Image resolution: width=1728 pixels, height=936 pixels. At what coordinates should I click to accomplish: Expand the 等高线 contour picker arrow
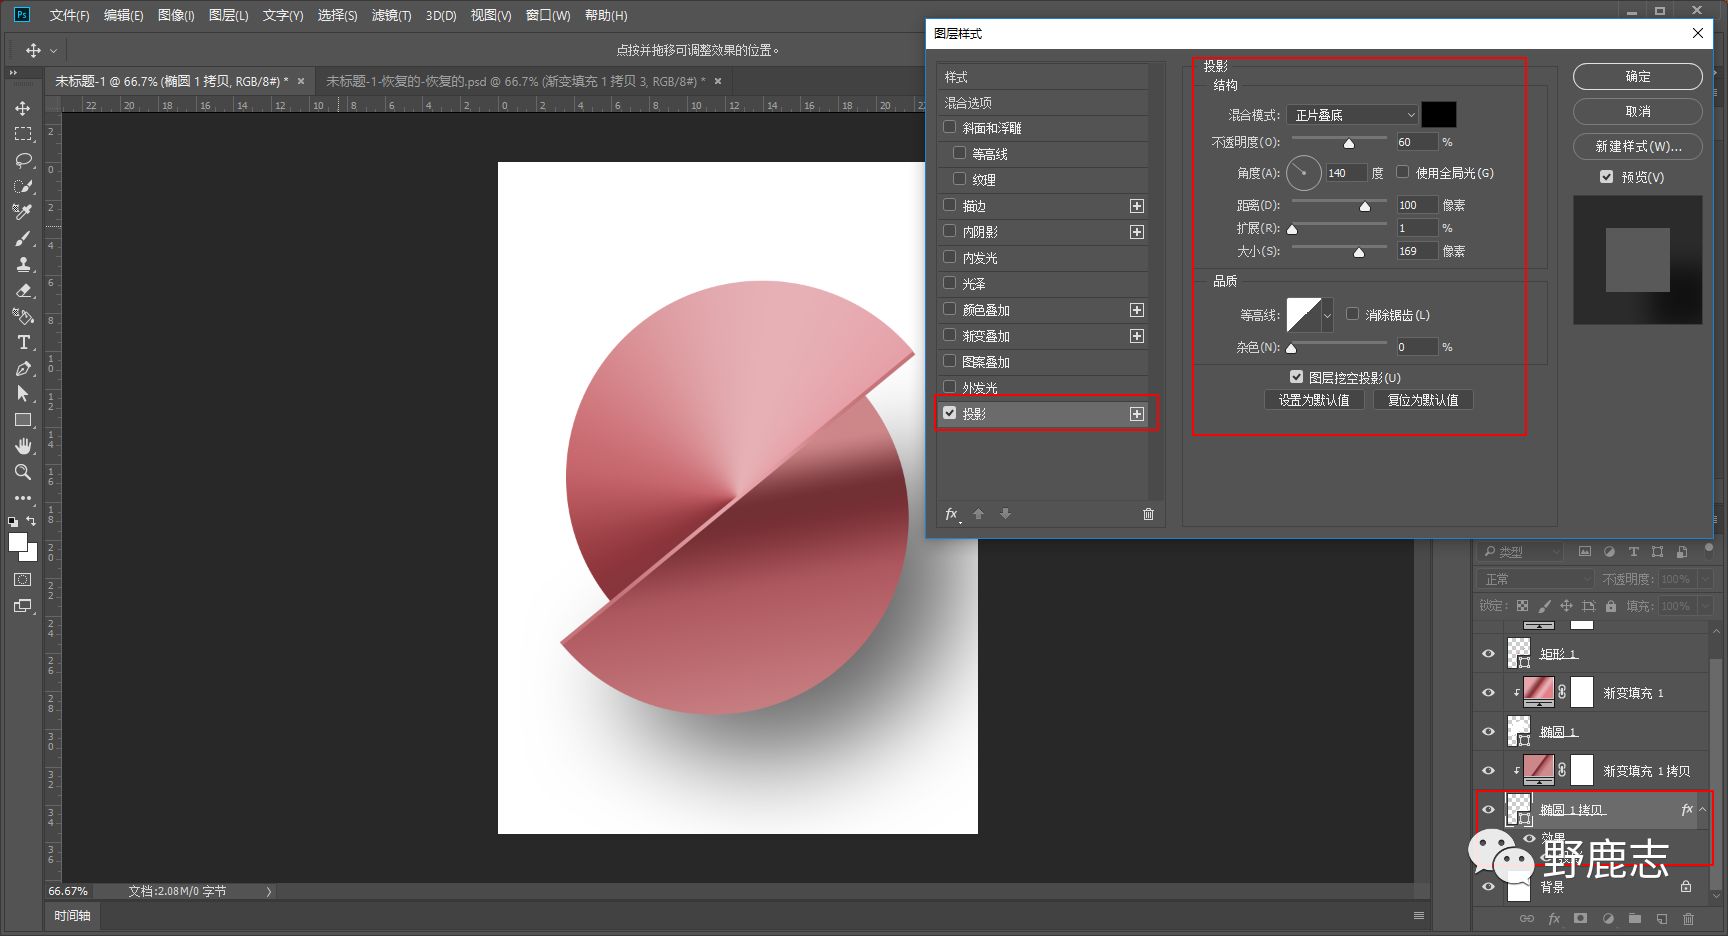pos(1327,315)
